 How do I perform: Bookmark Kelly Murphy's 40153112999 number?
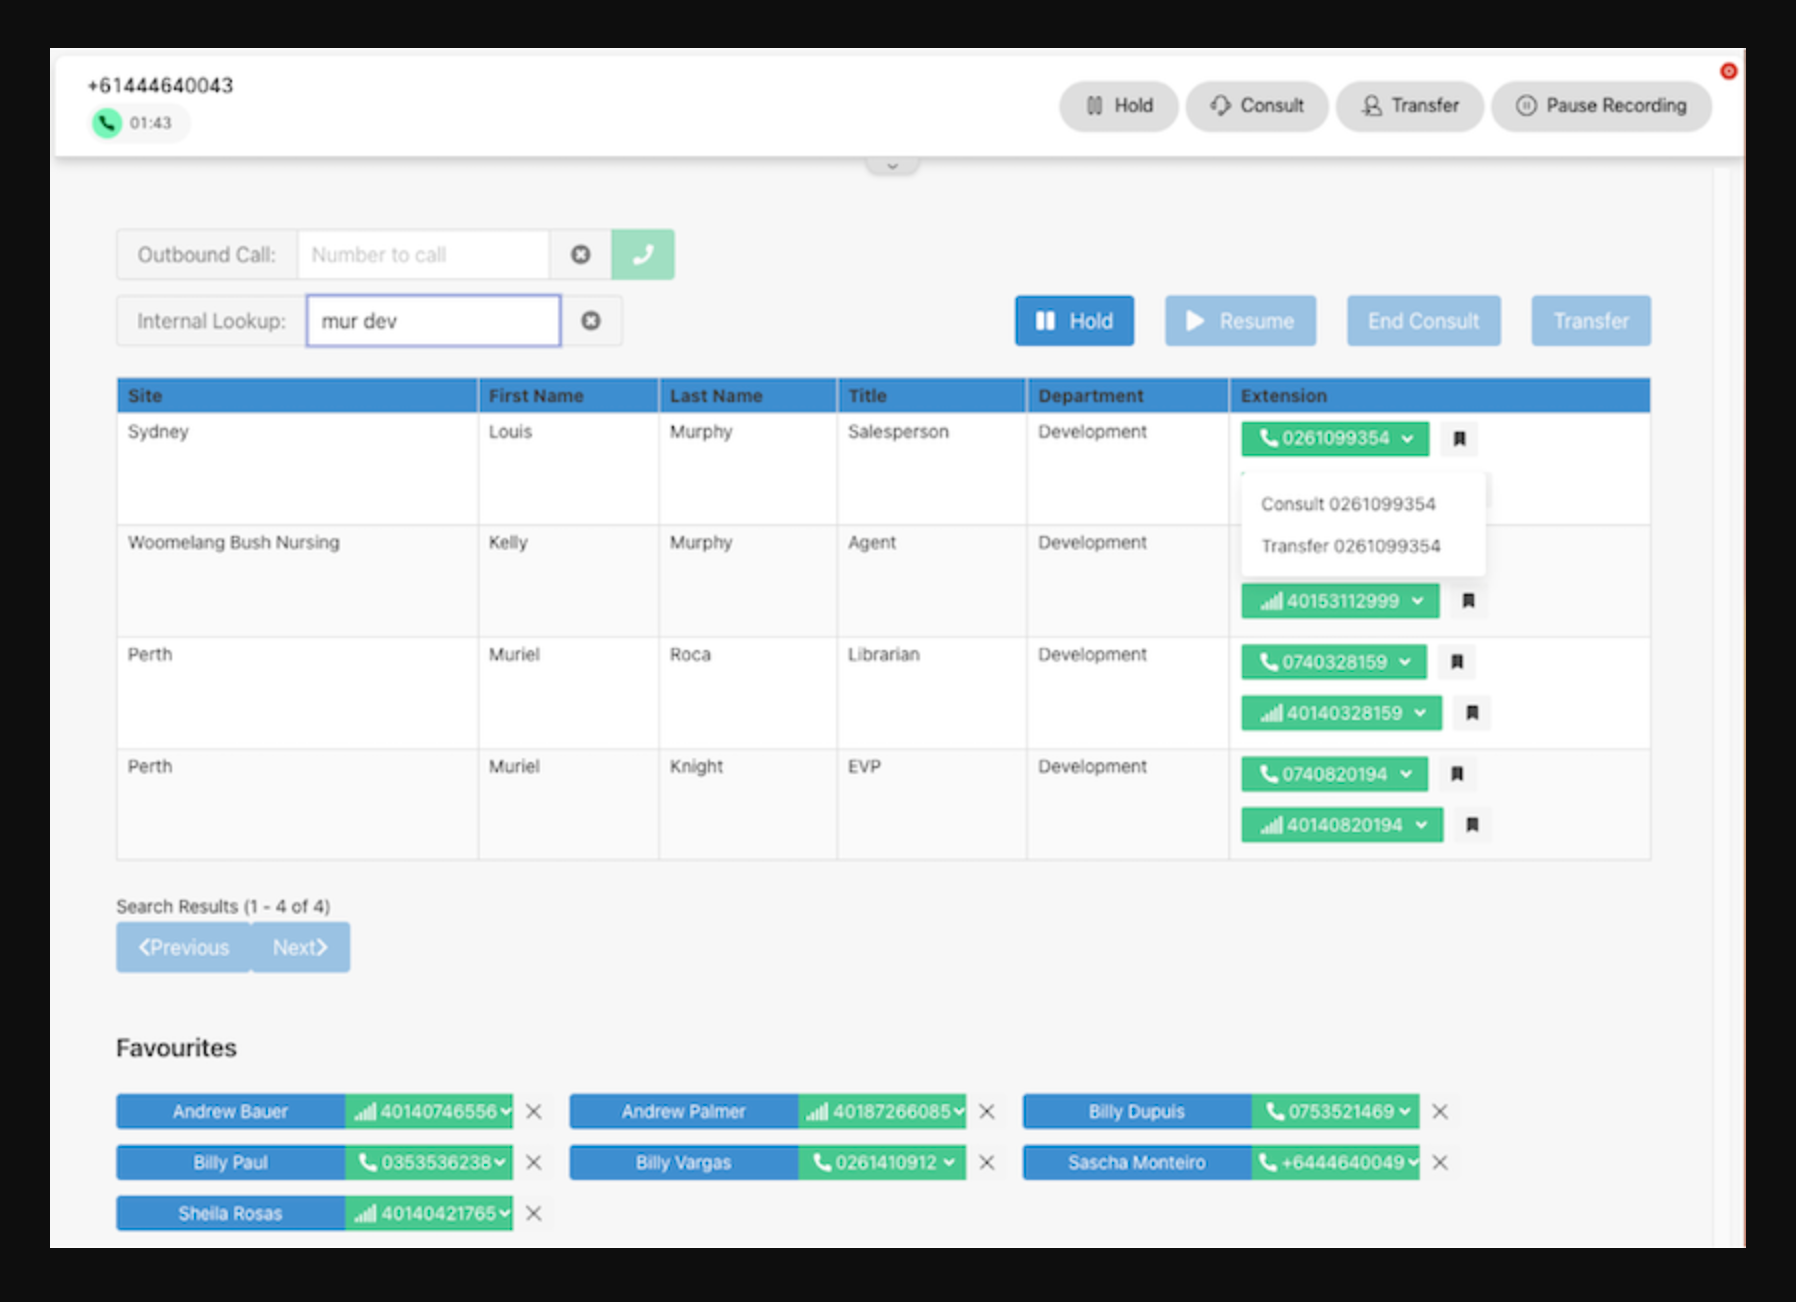[1468, 601]
